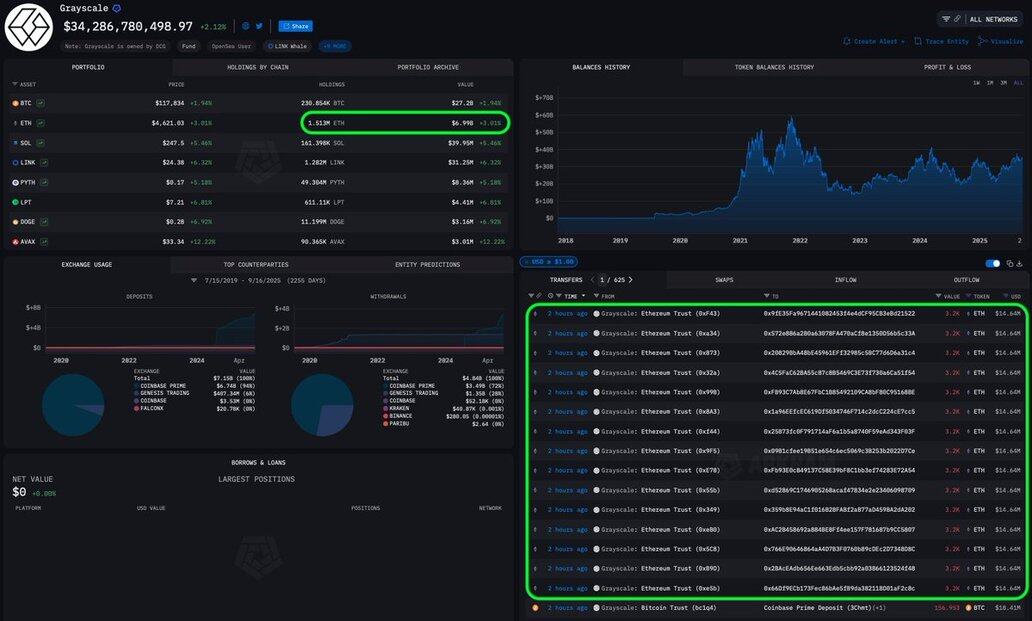
Task: Click the Share button
Action: [296, 26]
